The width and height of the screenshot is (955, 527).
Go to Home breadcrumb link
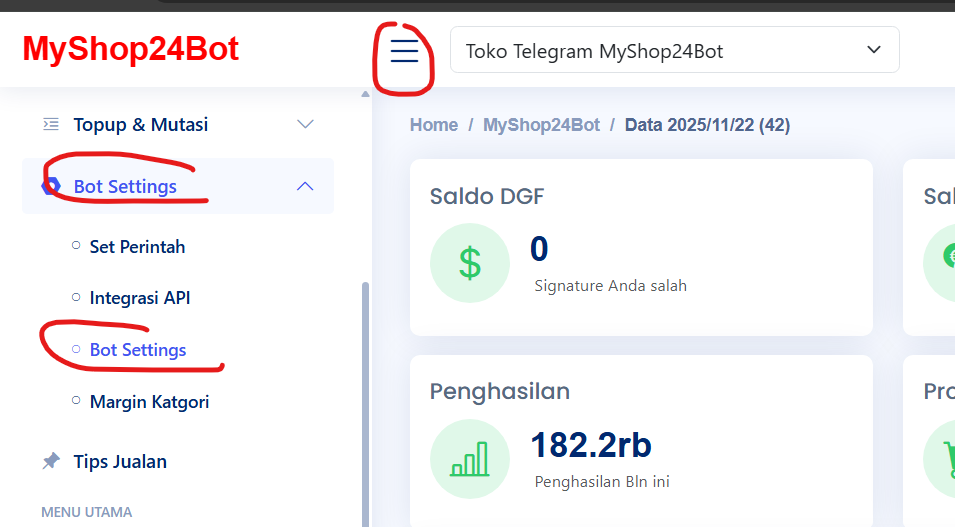tap(434, 125)
